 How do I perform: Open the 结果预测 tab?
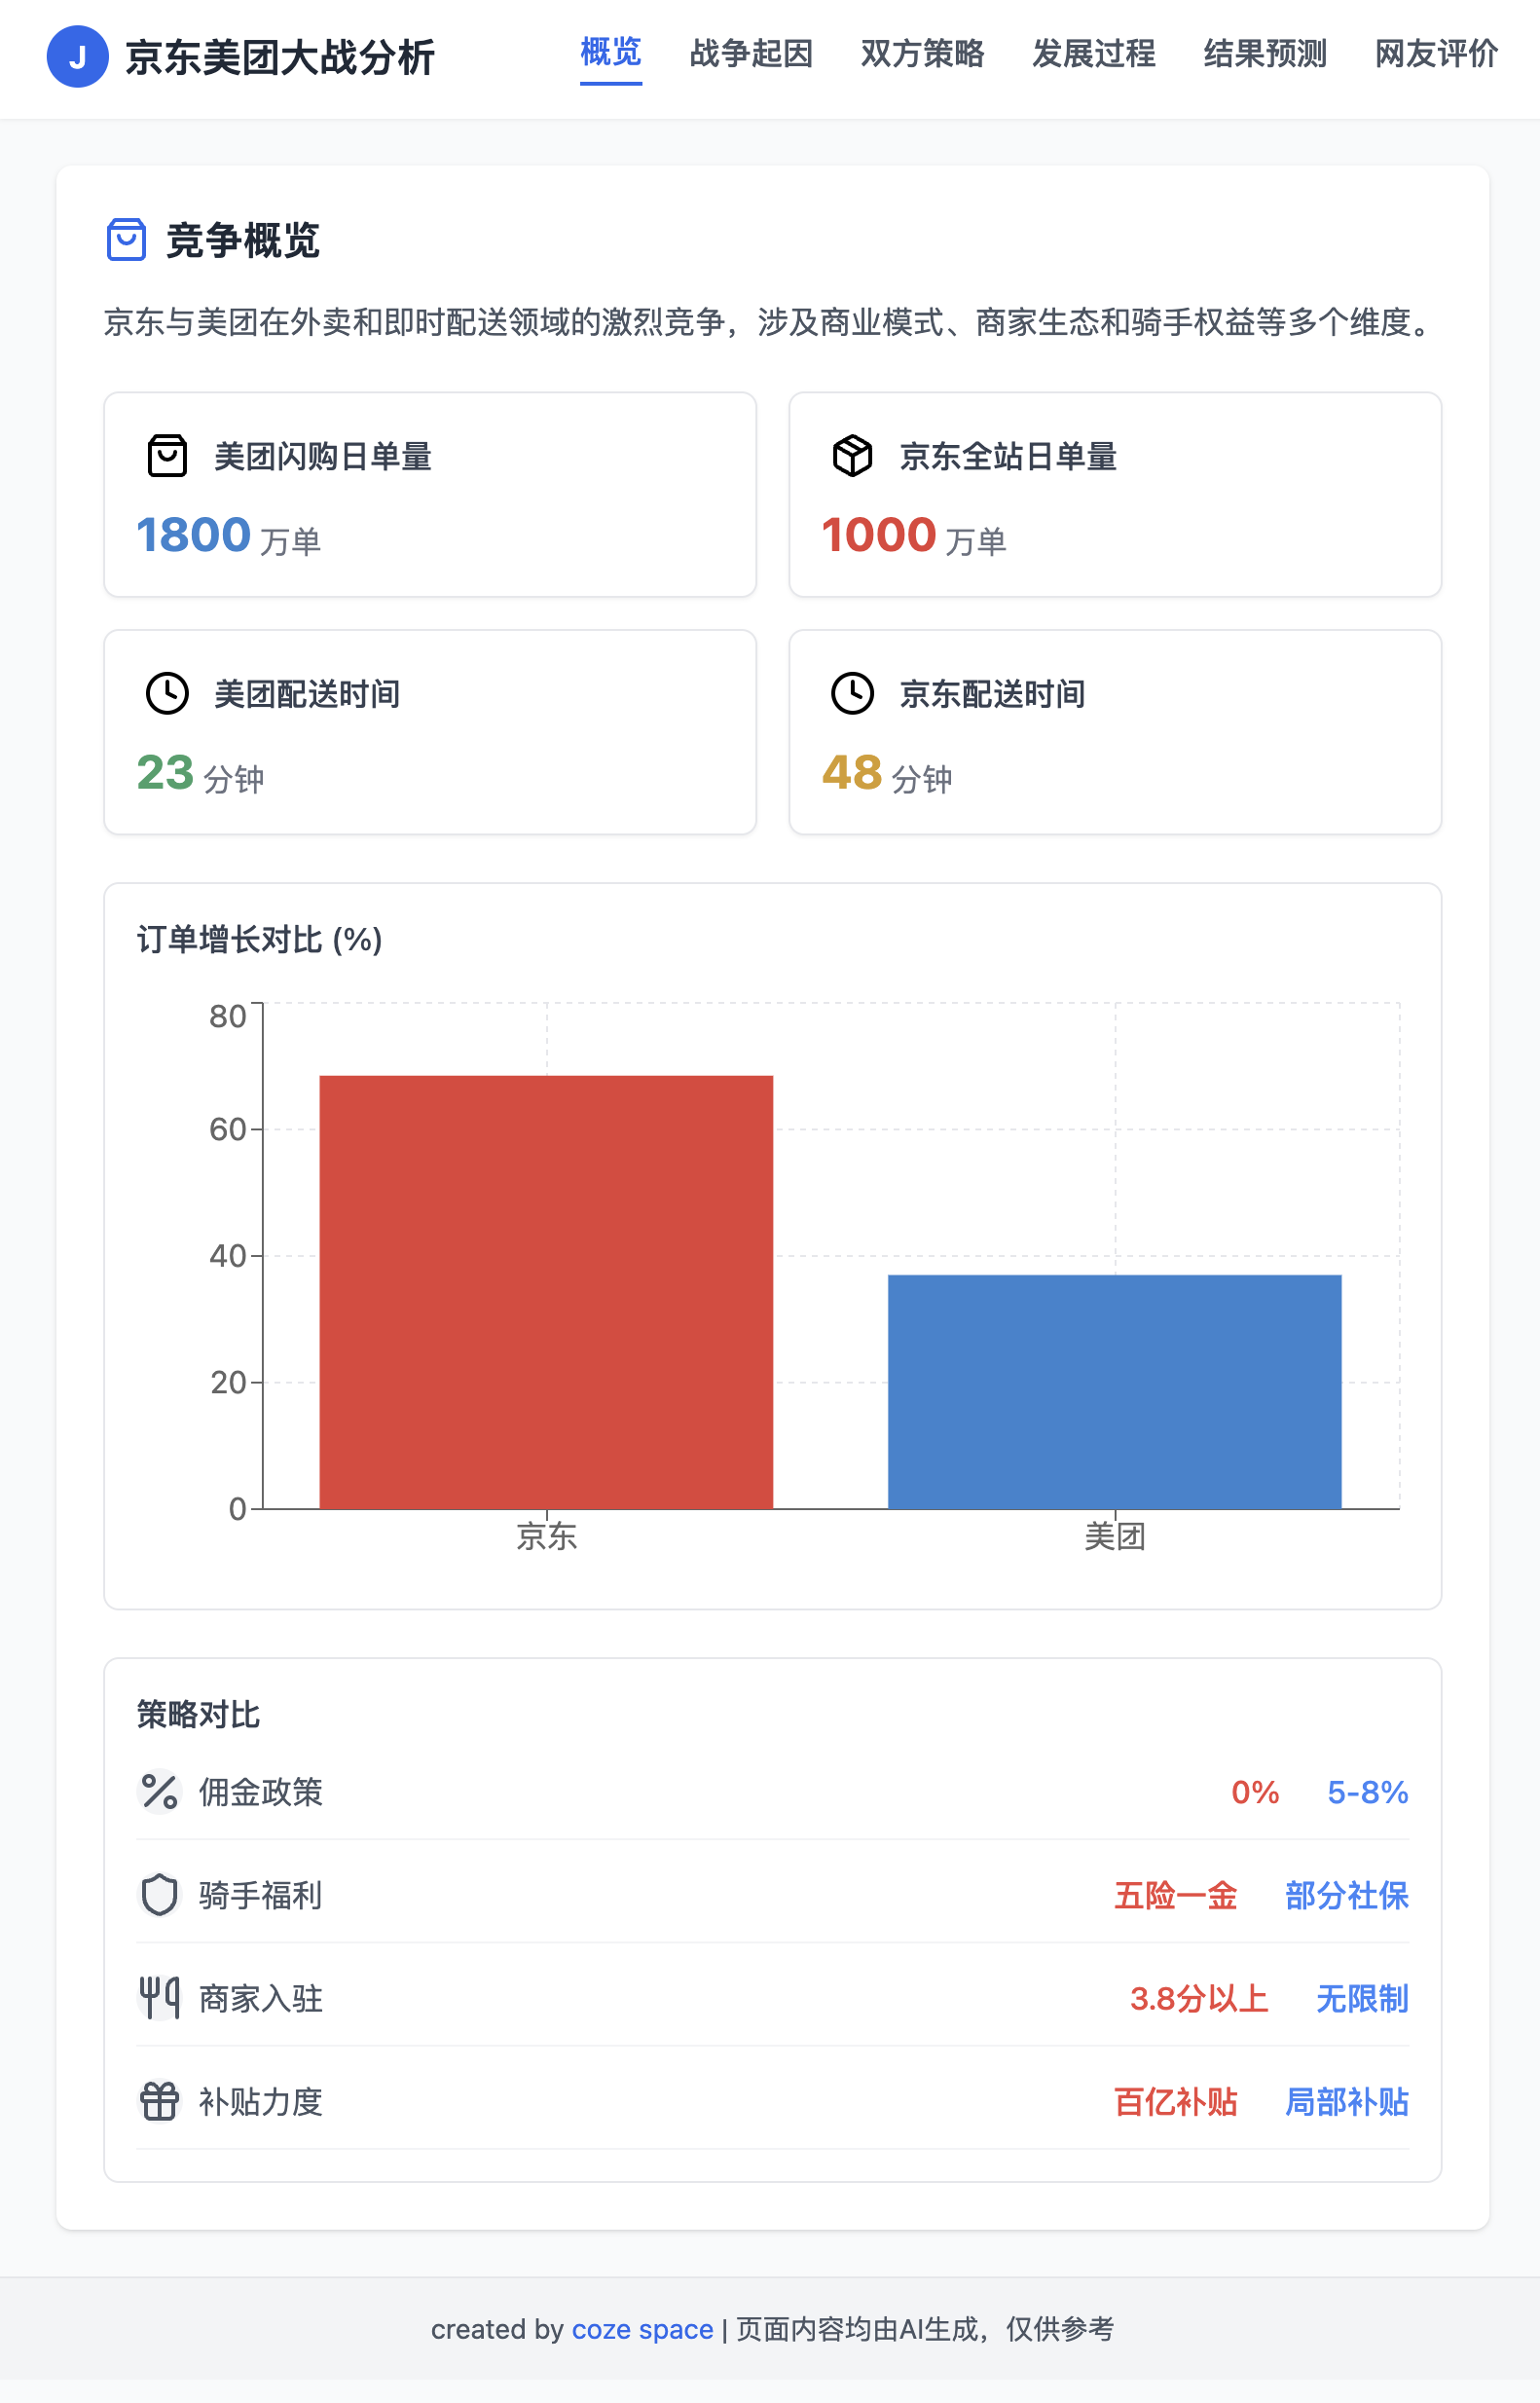pyautogui.click(x=1265, y=53)
